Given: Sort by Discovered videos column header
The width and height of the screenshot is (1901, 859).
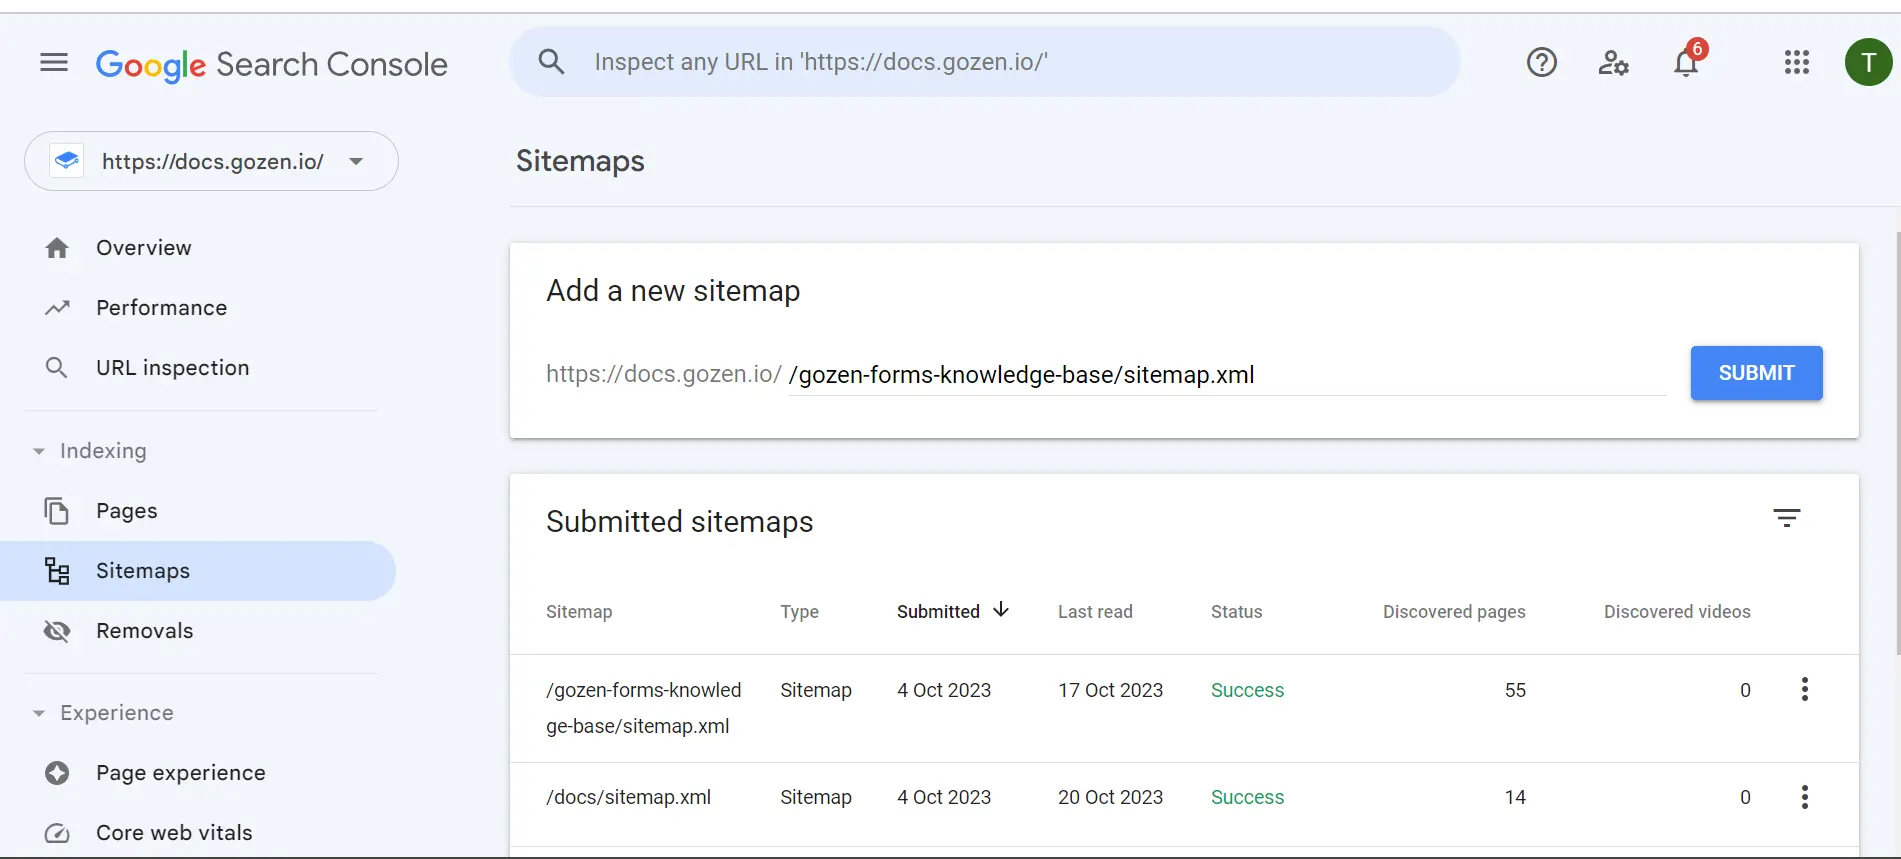Looking at the screenshot, I should pos(1677,612).
